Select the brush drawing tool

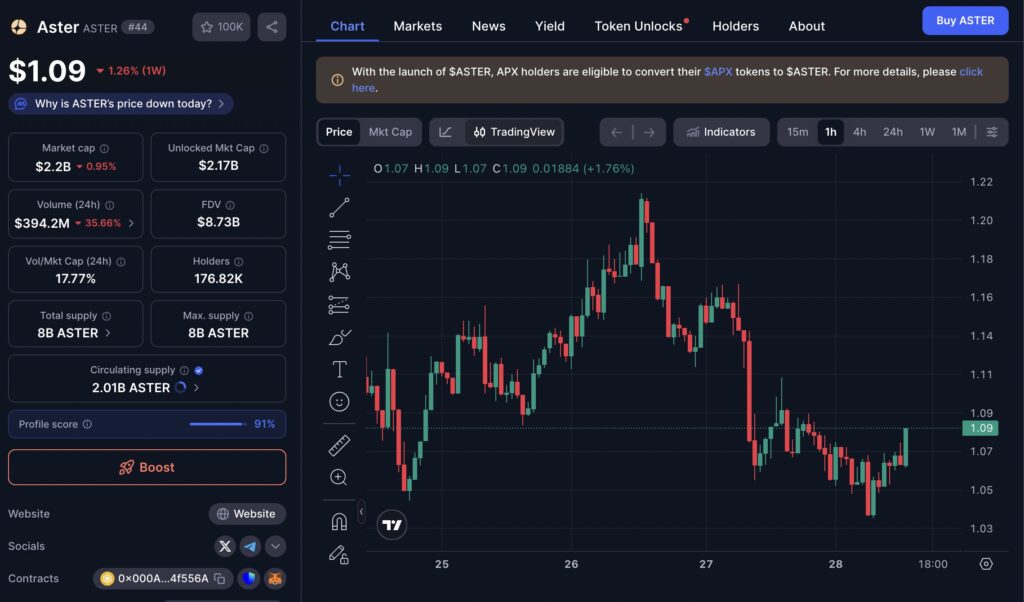(340, 337)
